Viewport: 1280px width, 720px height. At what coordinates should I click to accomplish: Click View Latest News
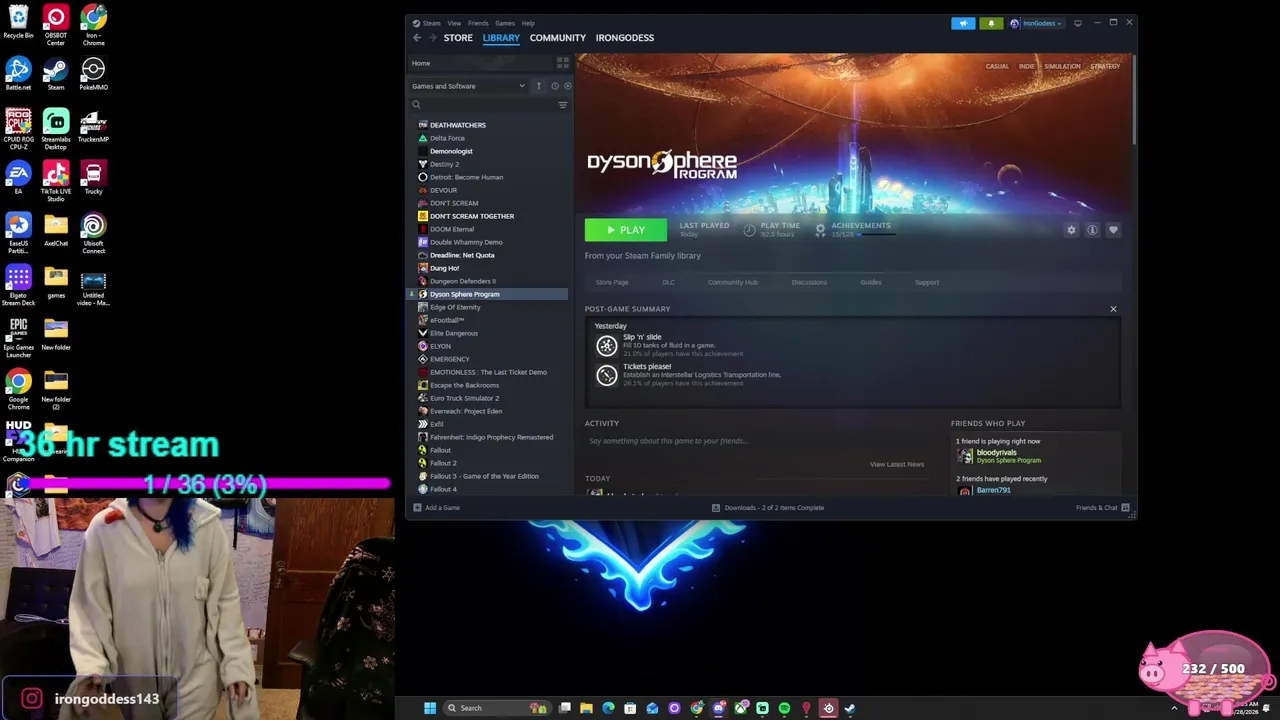click(x=897, y=464)
